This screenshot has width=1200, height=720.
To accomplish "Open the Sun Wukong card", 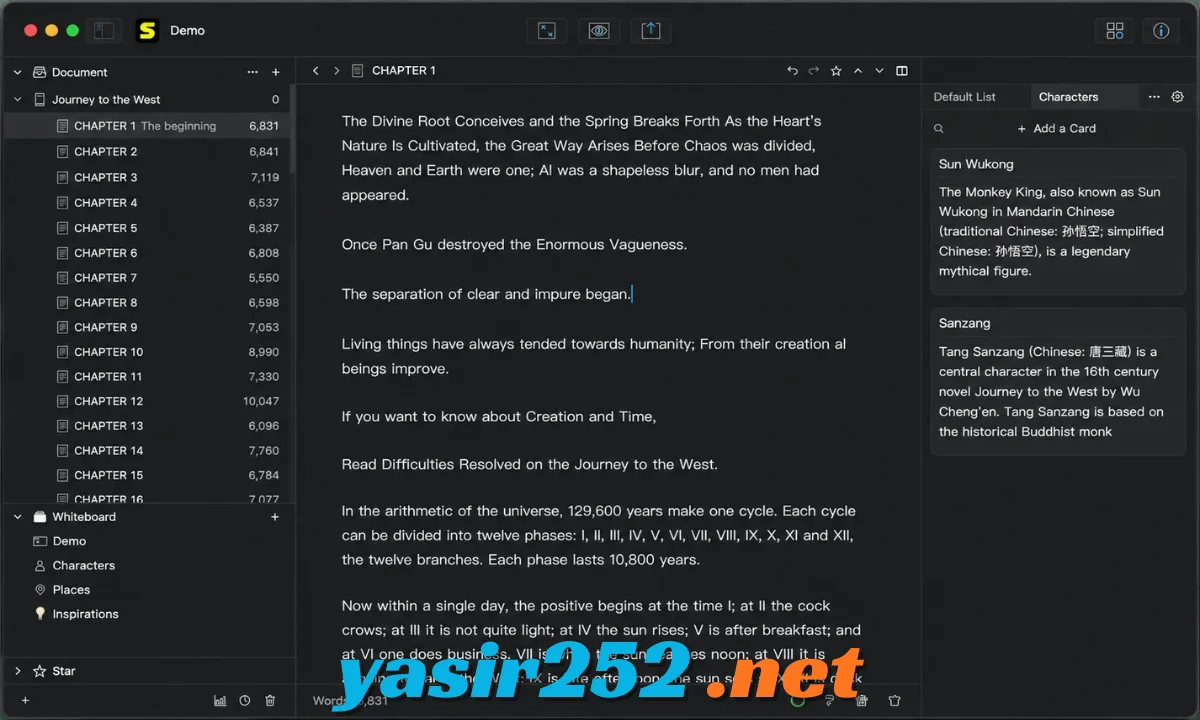I will click(1058, 221).
